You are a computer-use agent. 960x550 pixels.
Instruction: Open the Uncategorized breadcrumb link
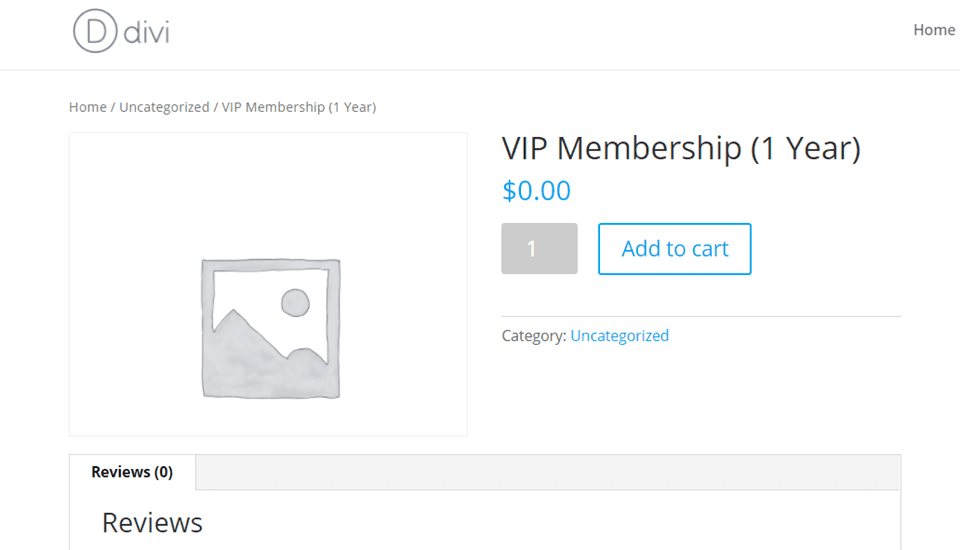point(164,107)
